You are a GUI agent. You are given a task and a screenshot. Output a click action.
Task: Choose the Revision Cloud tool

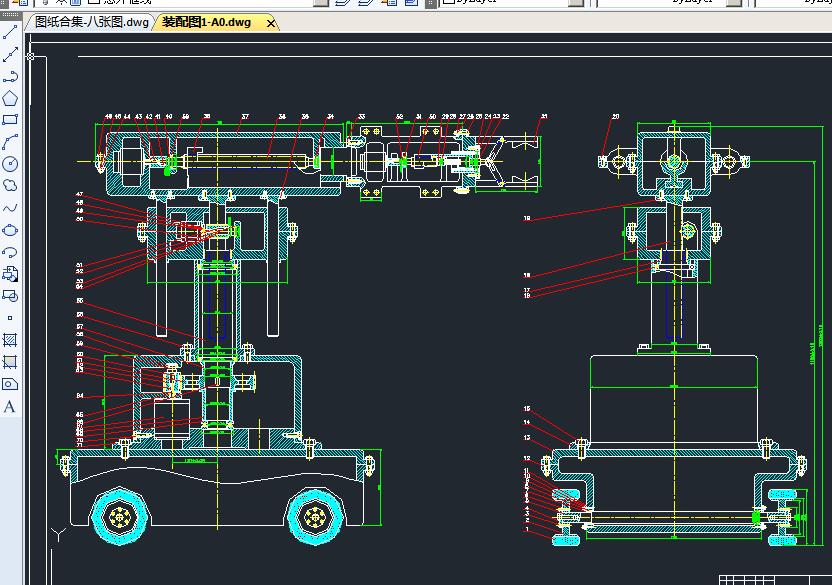(x=10, y=185)
